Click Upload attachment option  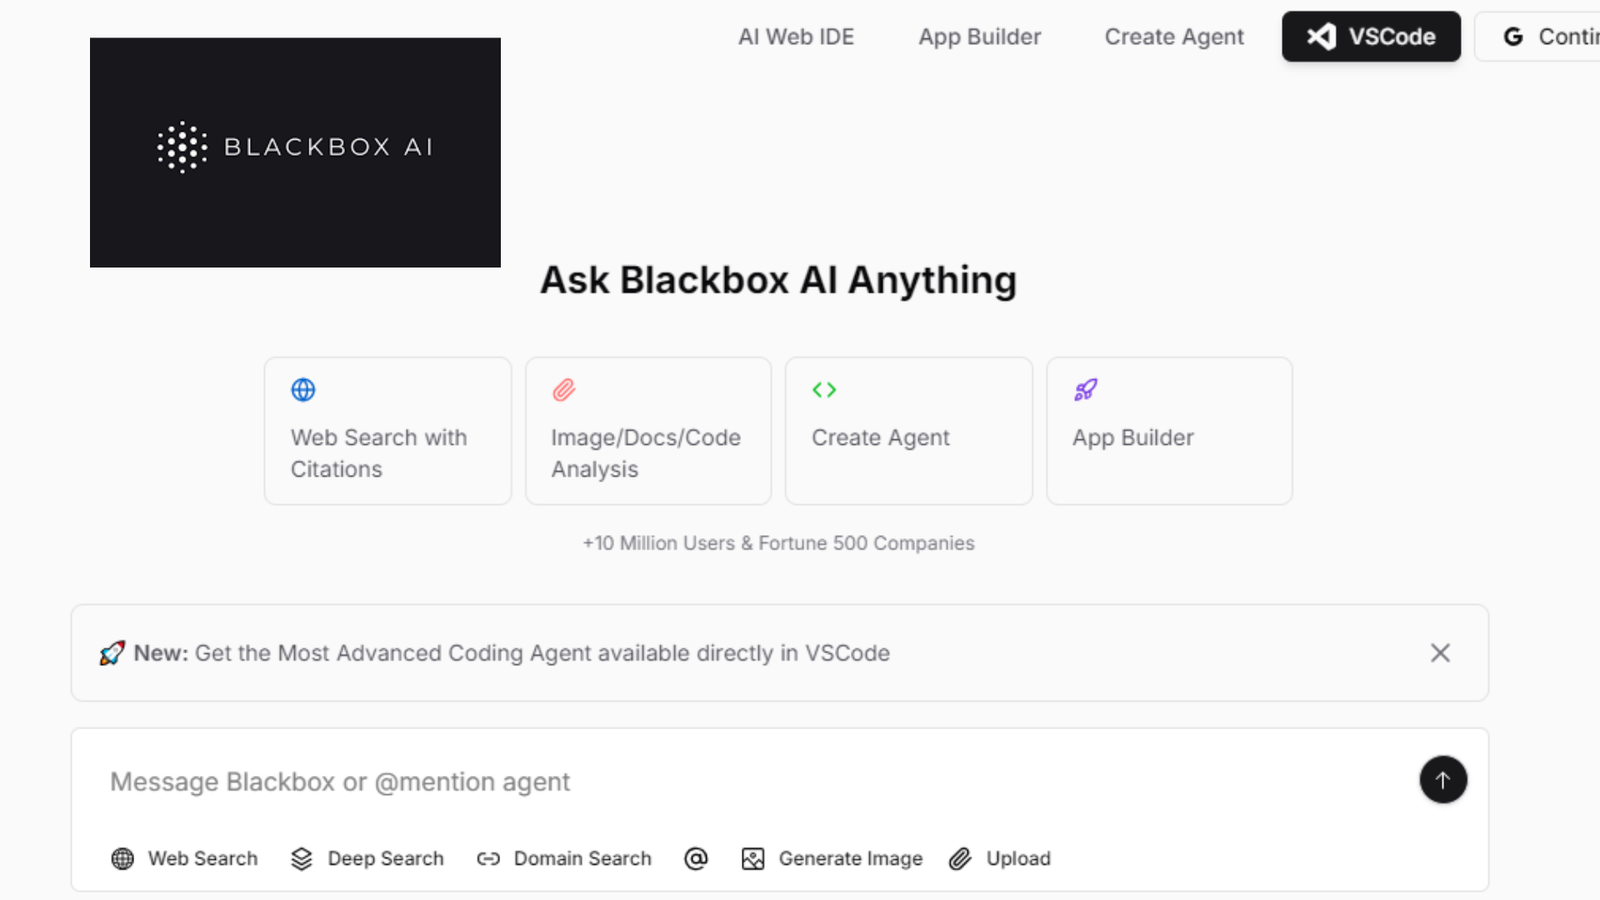tap(1000, 858)
